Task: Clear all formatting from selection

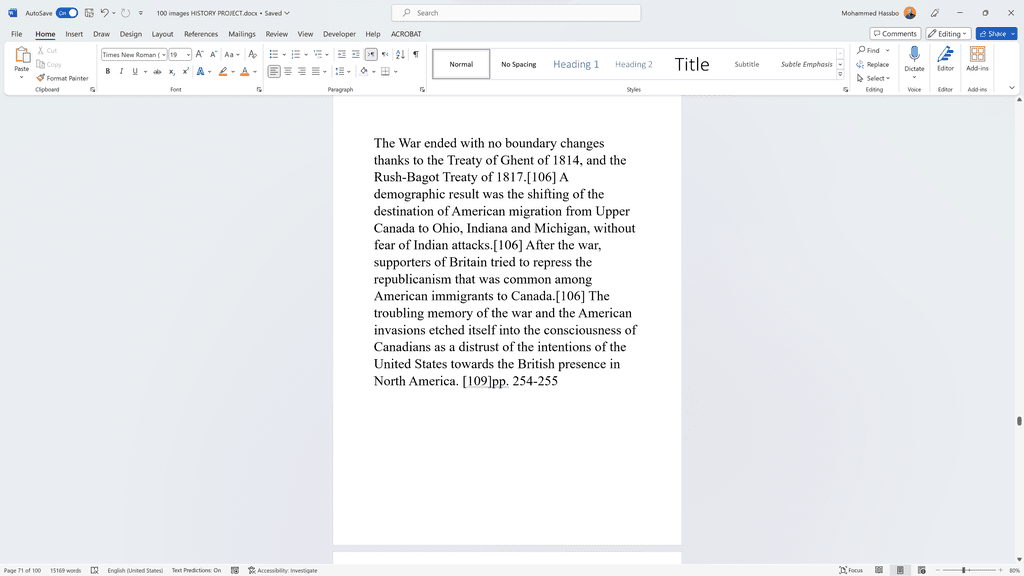Action: 253,55
